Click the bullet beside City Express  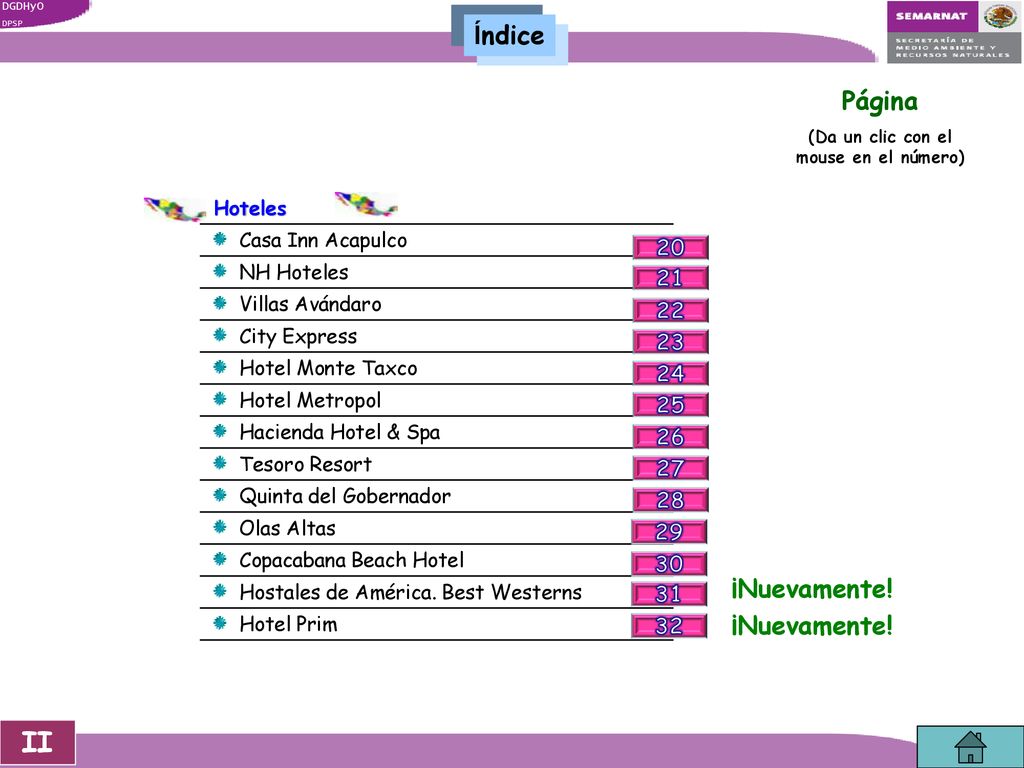click(220, 334)
